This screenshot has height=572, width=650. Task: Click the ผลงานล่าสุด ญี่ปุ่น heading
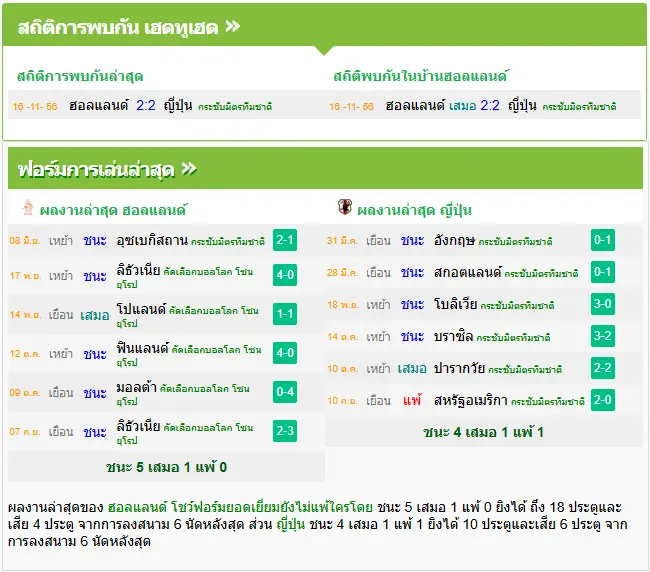415,210
